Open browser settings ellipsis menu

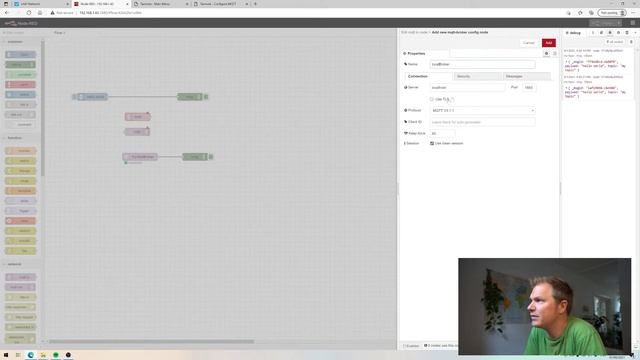[x=633, y=13]
